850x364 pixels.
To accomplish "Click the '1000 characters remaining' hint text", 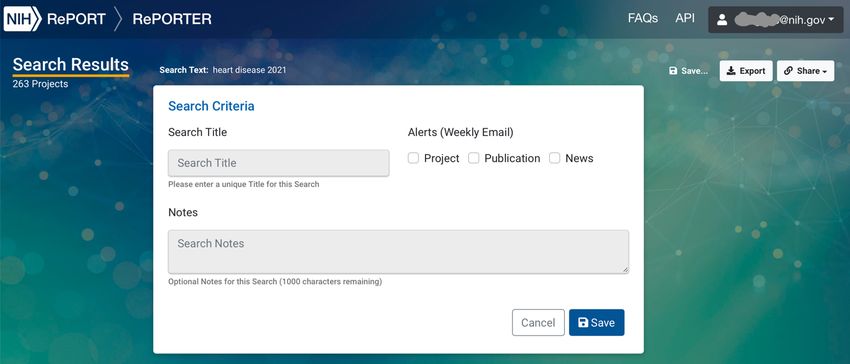I will [x=330, y=282].
